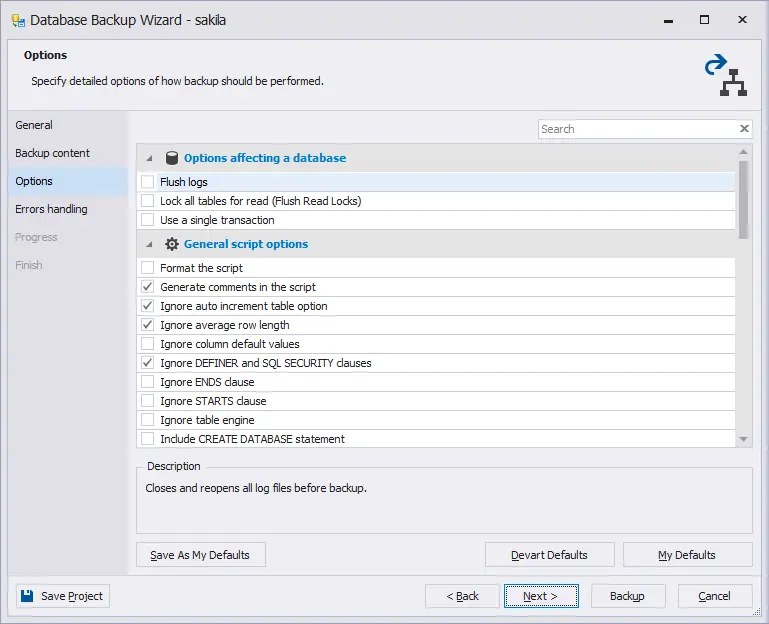Image resolution: width=769 pixels, height=624 pixels.
Task: Maximize the wizard window
Action: point(704,20)
